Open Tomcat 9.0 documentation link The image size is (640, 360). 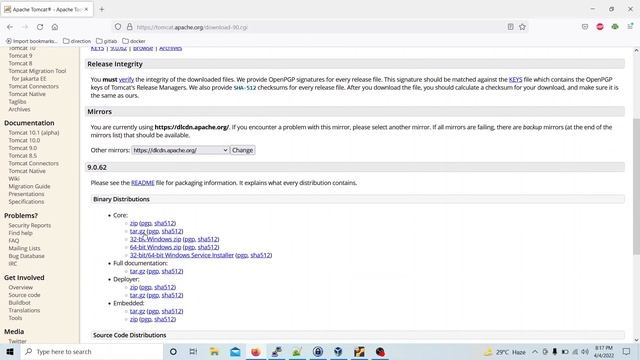[22, 148]
